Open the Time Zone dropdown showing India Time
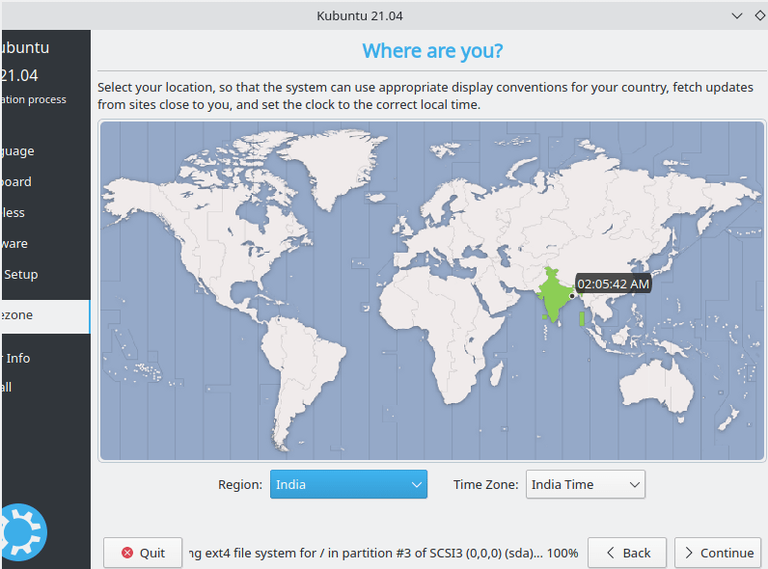The width and height of the screenshot is (768, 569). click(585, 484)
